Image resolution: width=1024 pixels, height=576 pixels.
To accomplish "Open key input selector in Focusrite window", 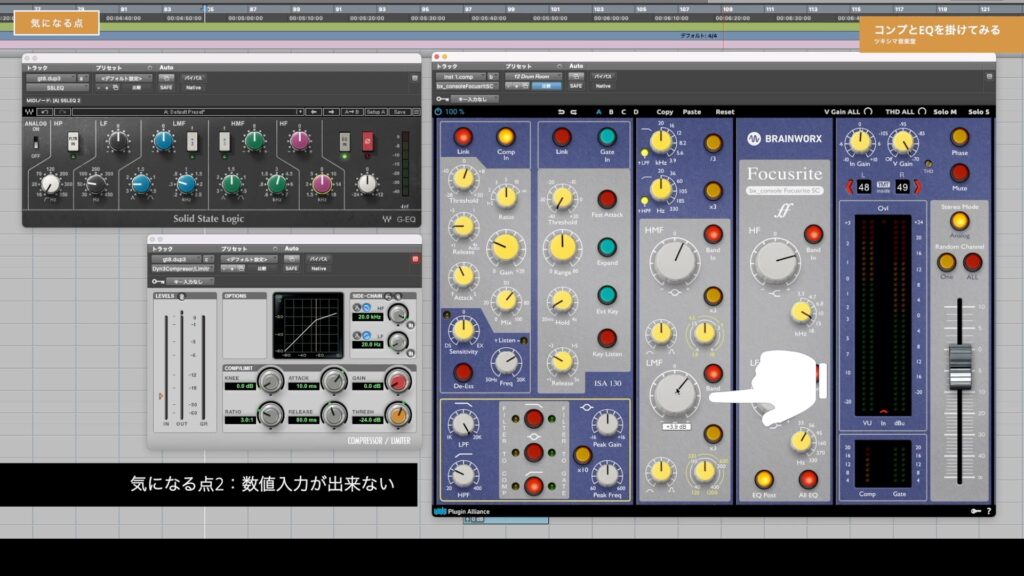I will [473, 99].
